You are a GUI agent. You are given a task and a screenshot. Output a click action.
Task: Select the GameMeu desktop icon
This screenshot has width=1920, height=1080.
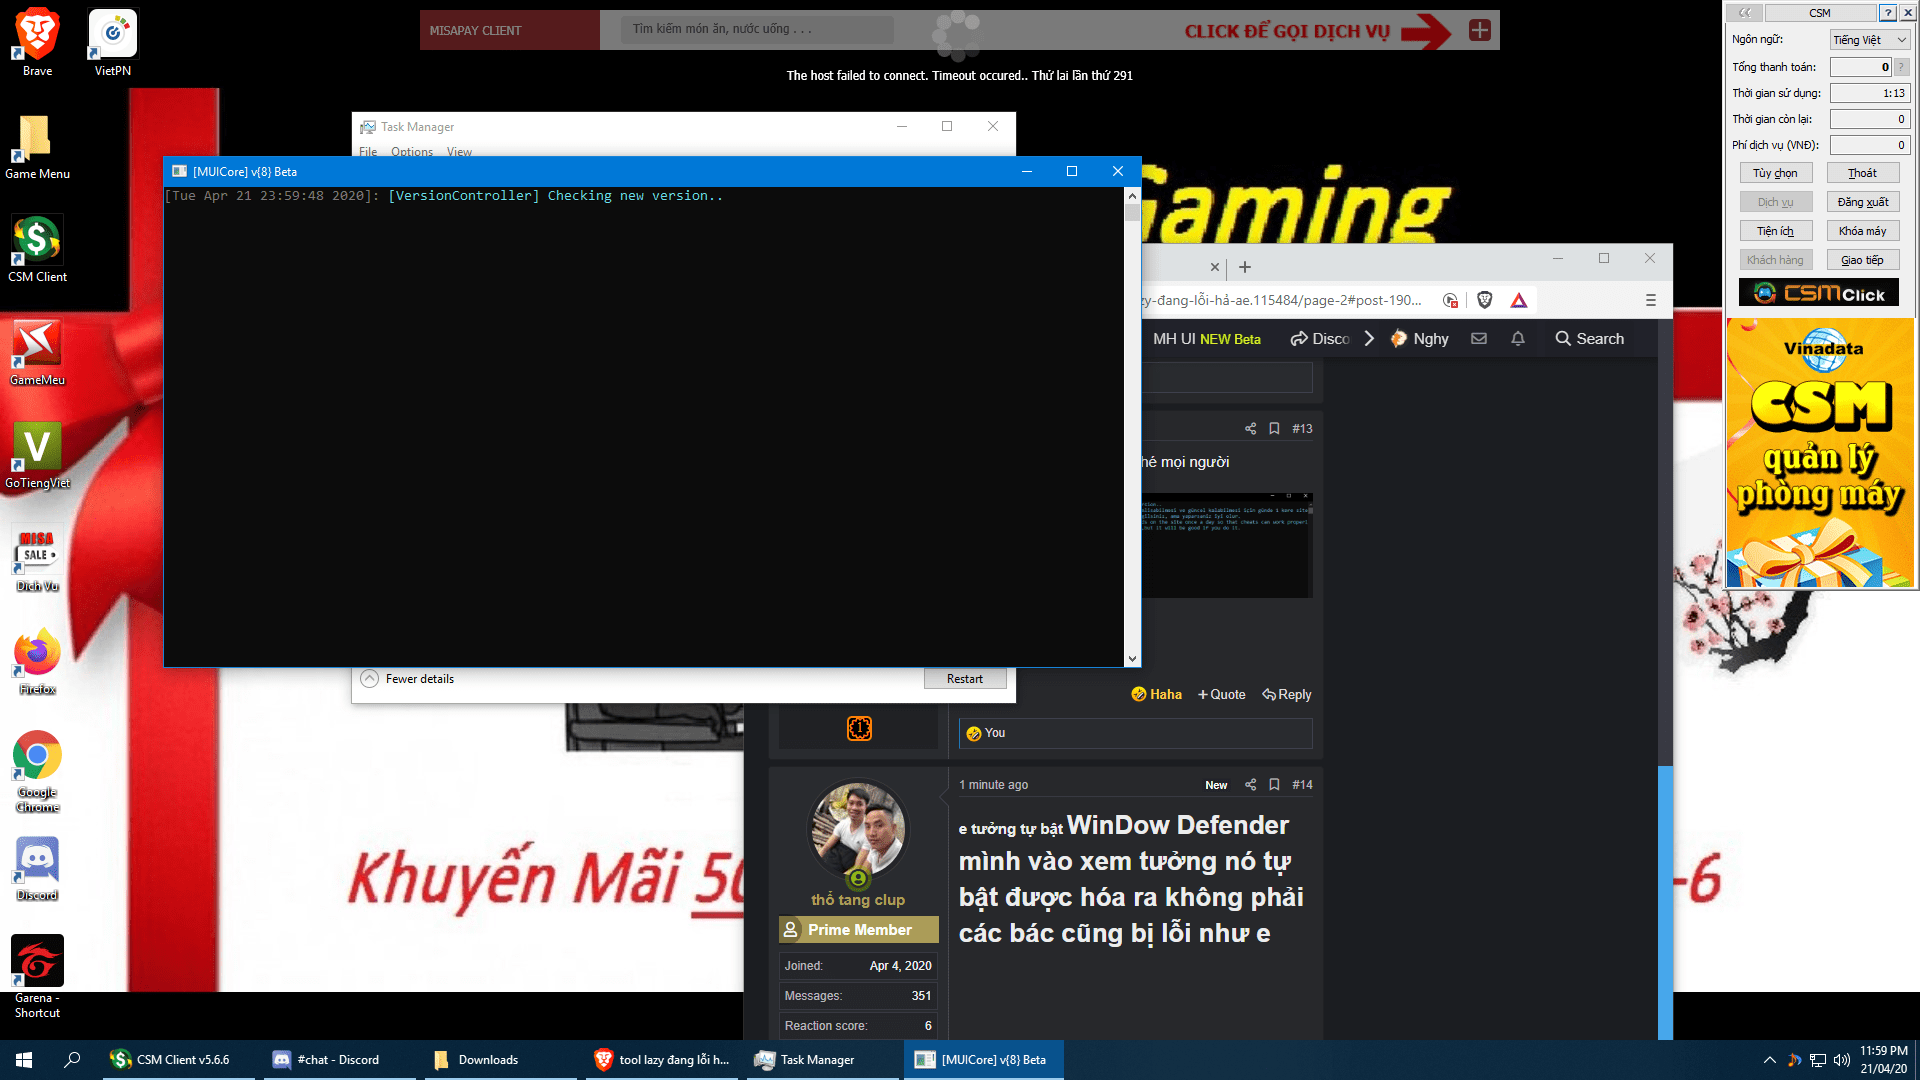pos(37,352)
